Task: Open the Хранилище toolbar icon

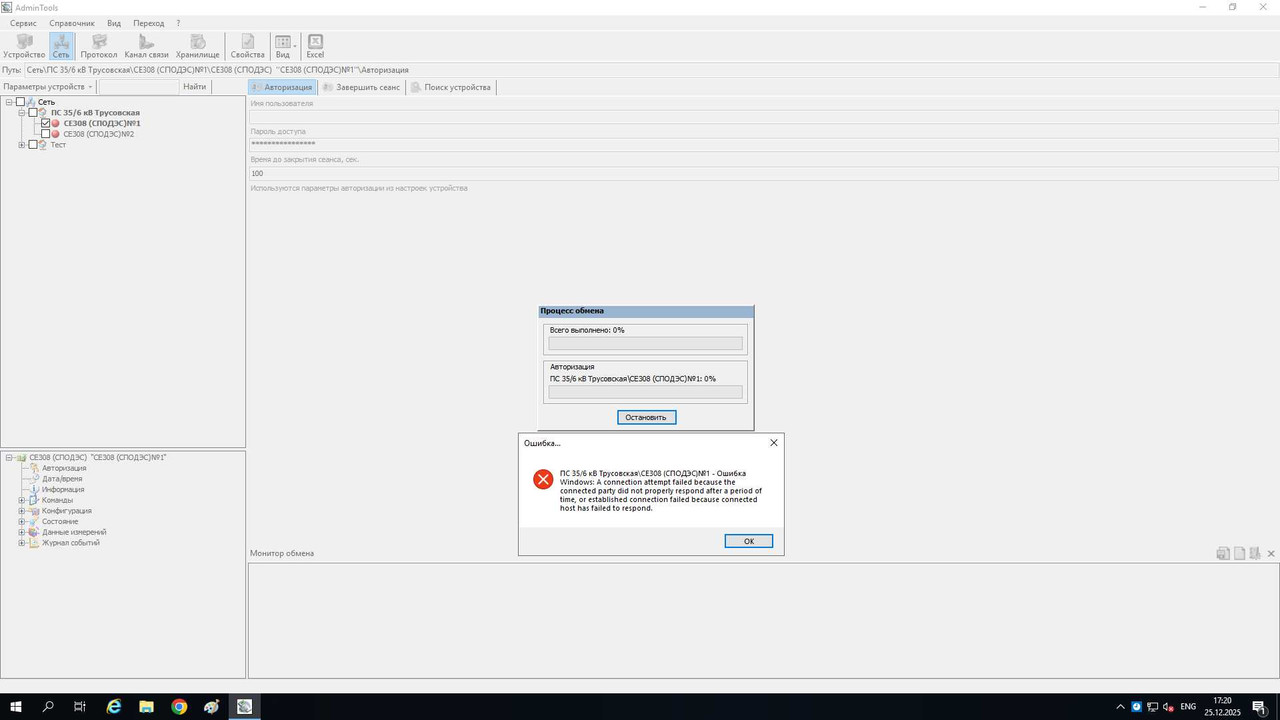Action: 198,46
